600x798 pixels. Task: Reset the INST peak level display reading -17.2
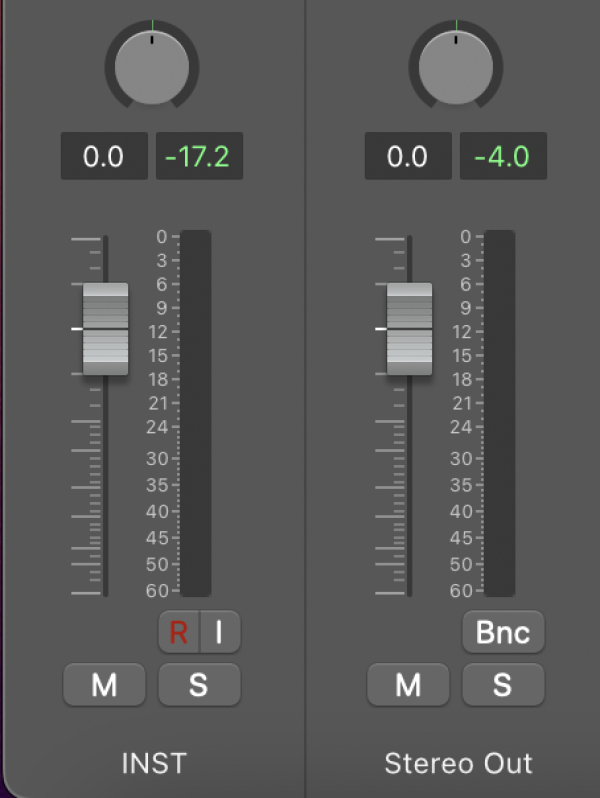tap(199, 157)
